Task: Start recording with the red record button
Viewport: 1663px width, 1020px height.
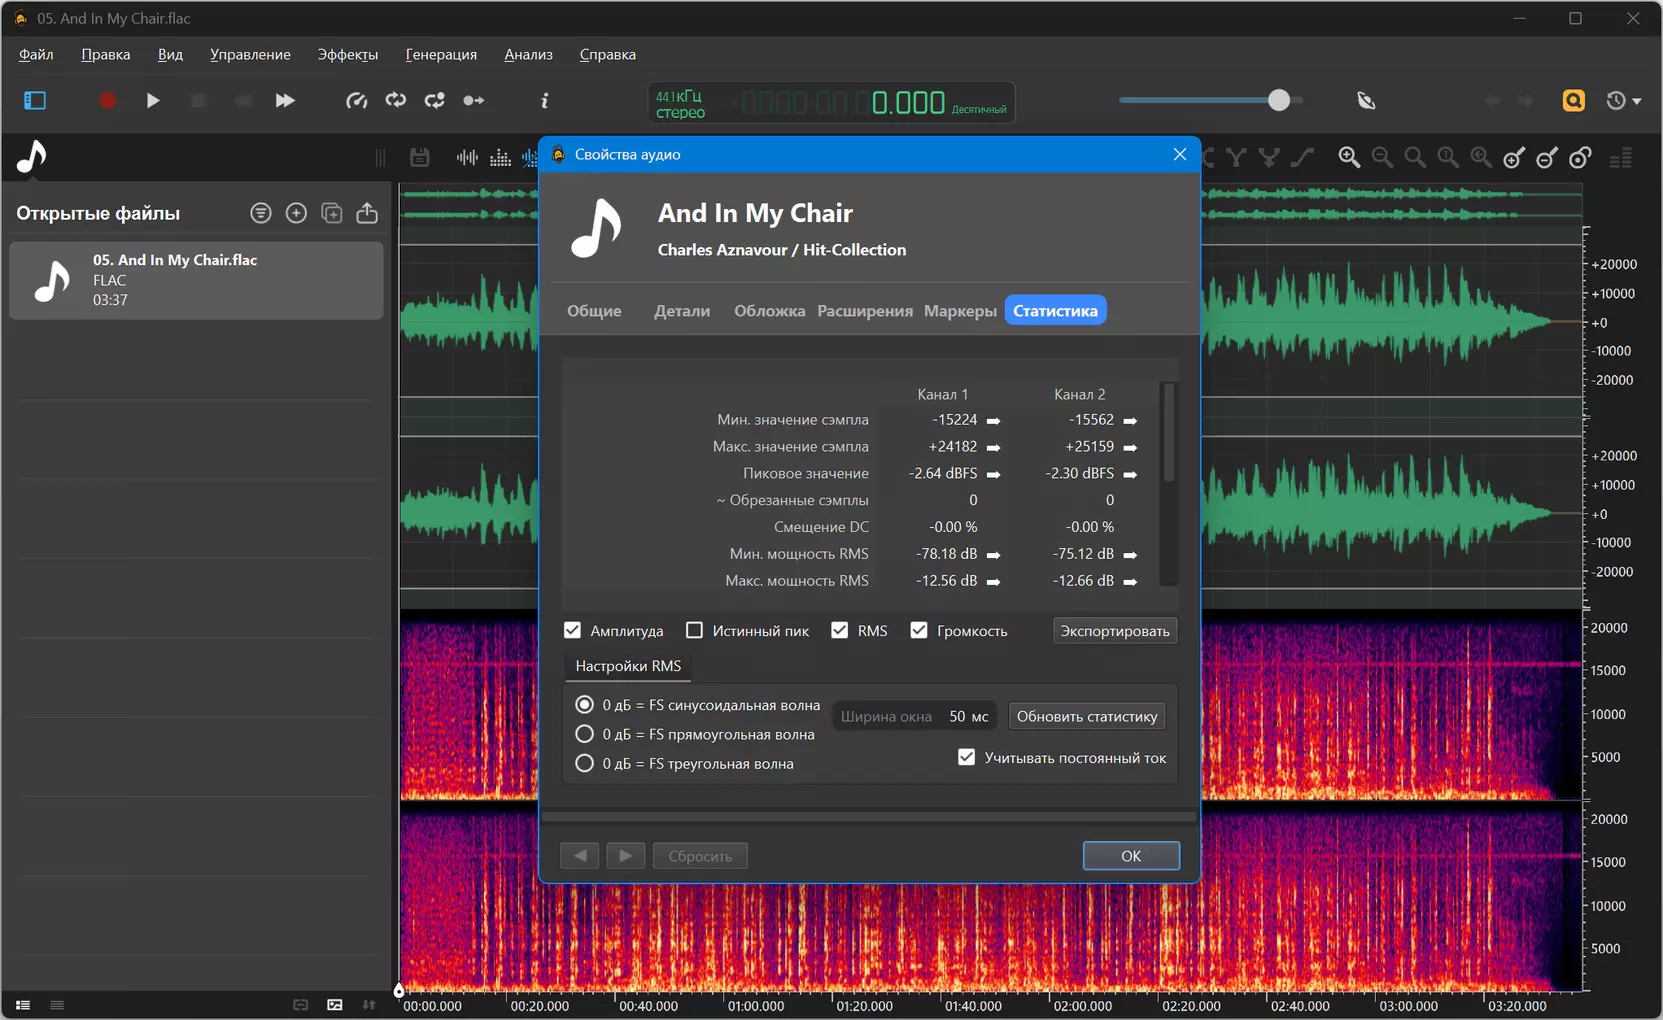Action: (x=108, y=100)
